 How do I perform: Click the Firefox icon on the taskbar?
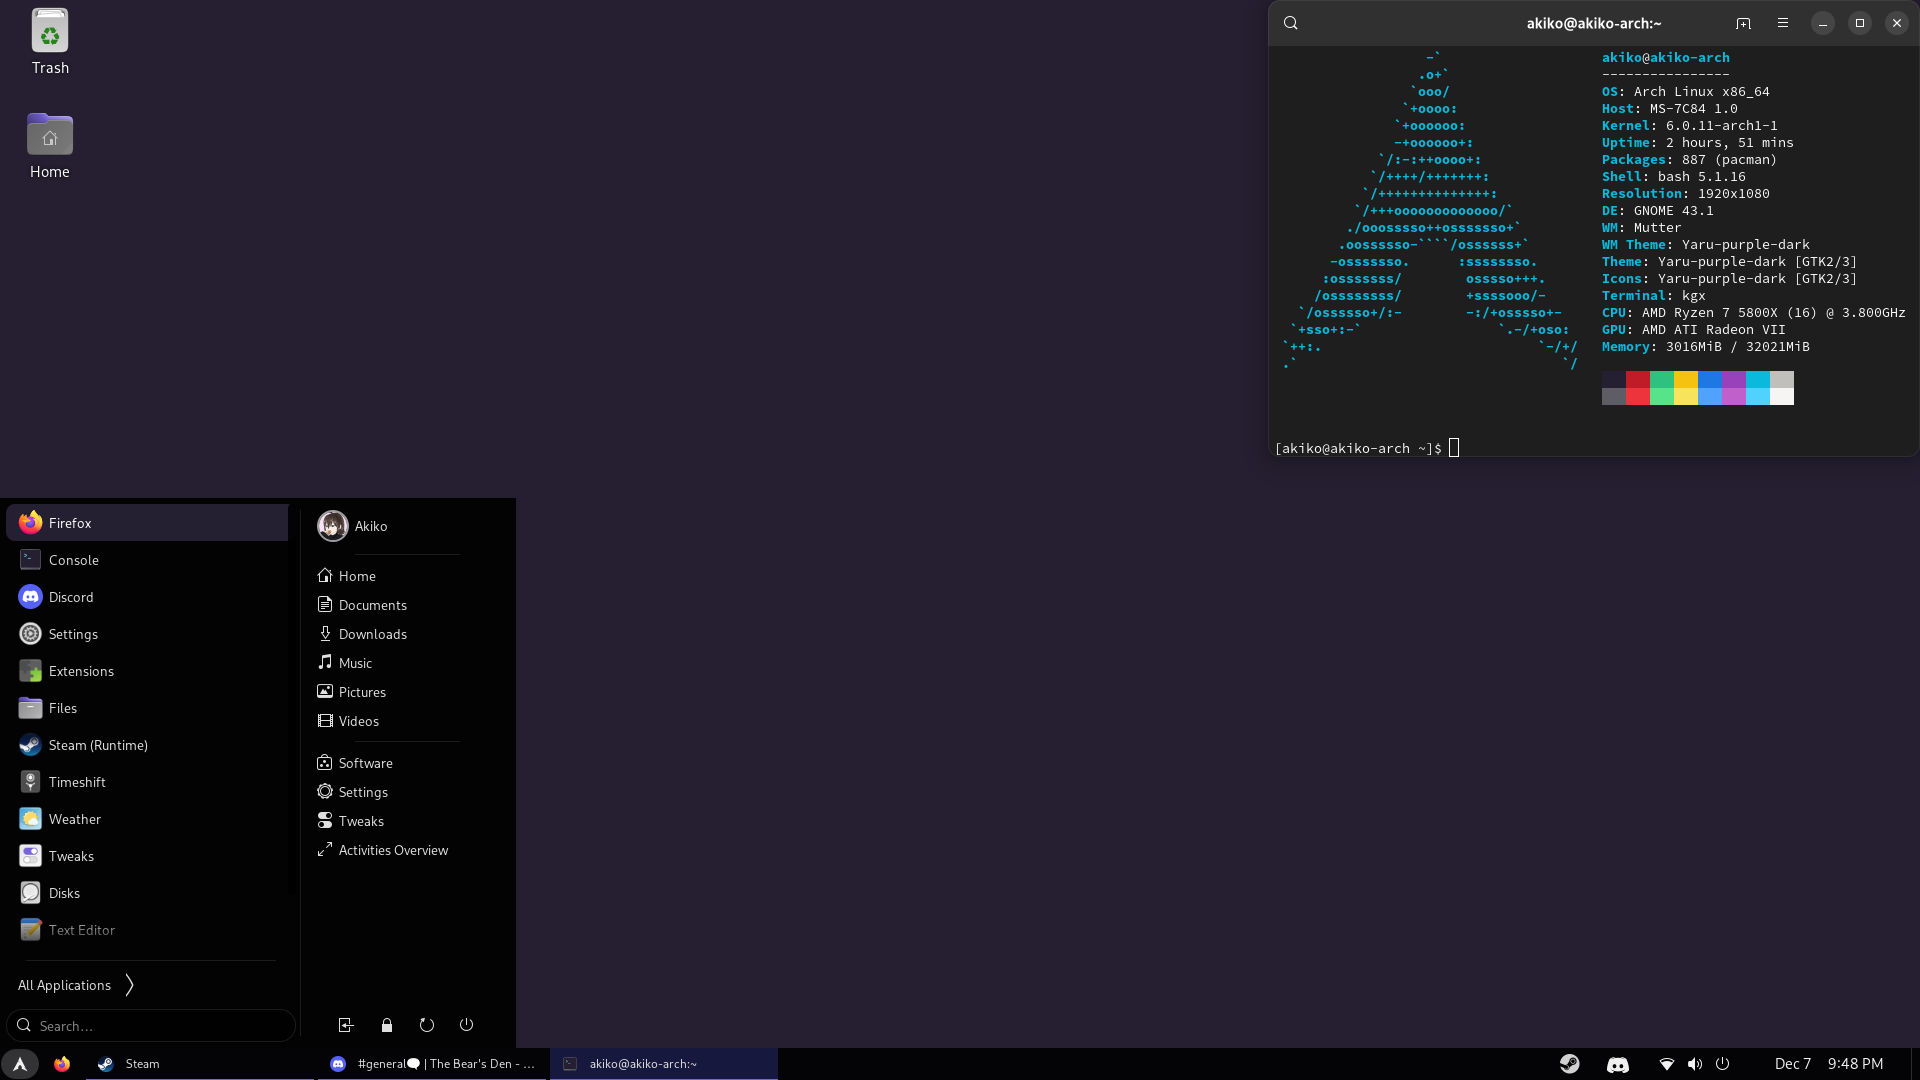[62, 1064]
